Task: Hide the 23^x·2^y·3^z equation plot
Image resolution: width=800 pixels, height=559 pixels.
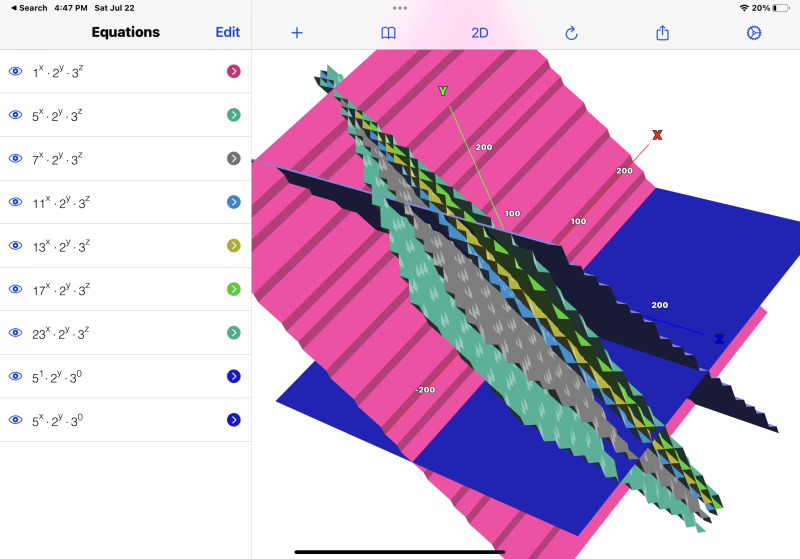Action: tap(15, 333)
